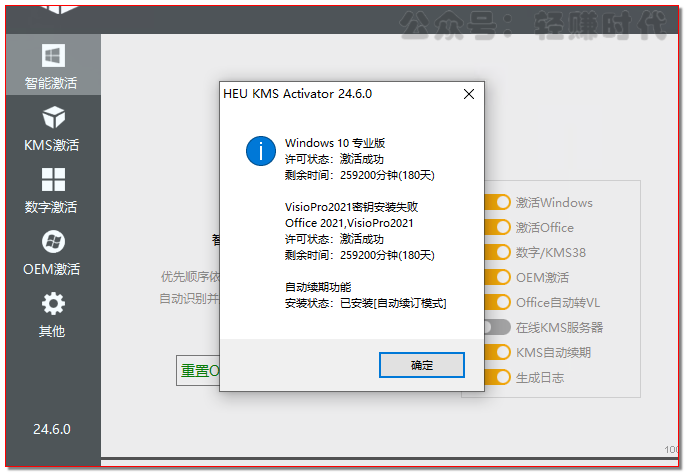Open 其他 gear settings icon

pyautogui.click(x=52, y=303)
